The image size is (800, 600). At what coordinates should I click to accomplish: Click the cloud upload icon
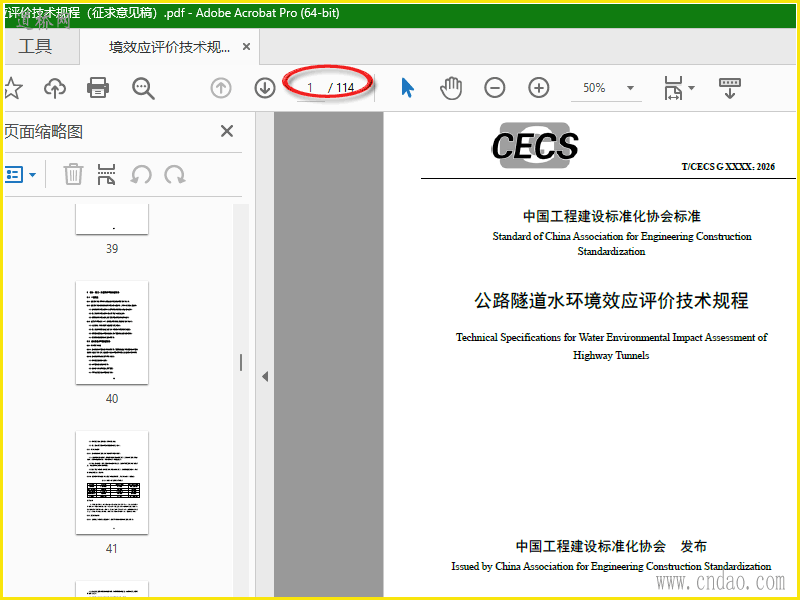55,88
